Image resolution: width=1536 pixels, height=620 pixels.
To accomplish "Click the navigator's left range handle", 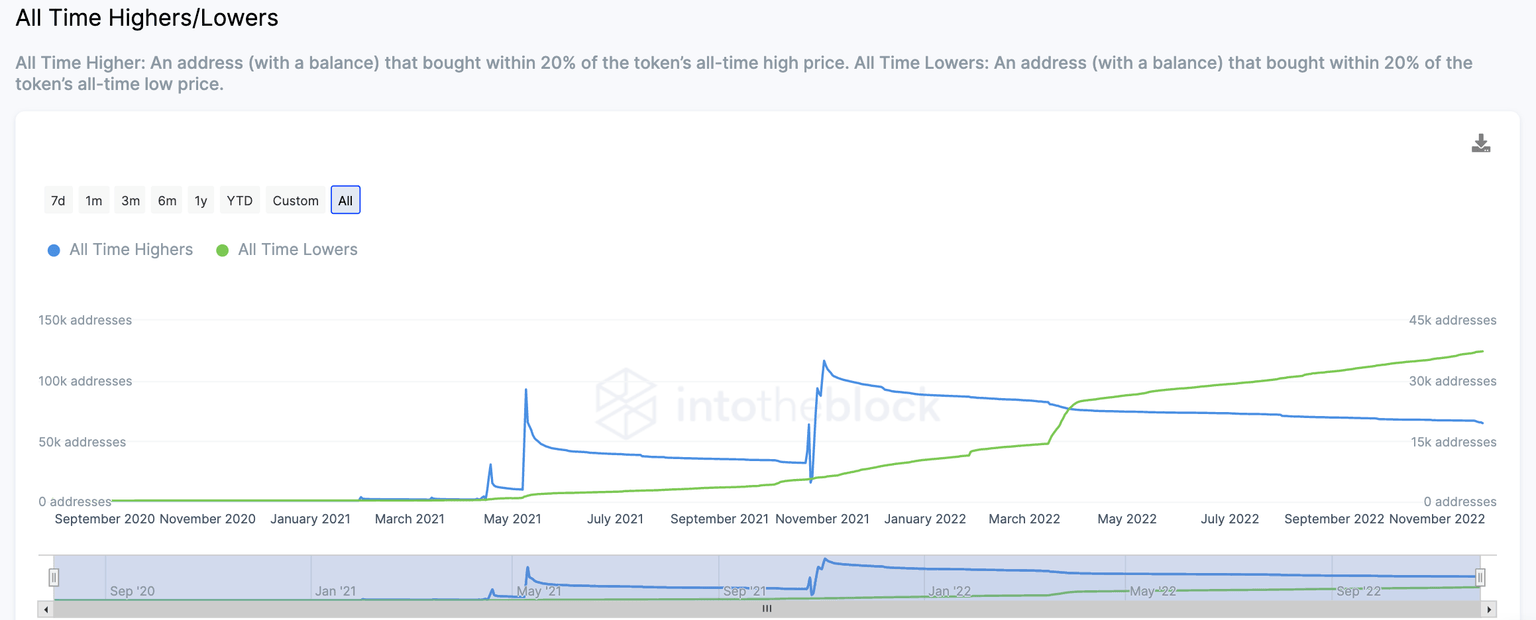I will (x=54, y=577).
